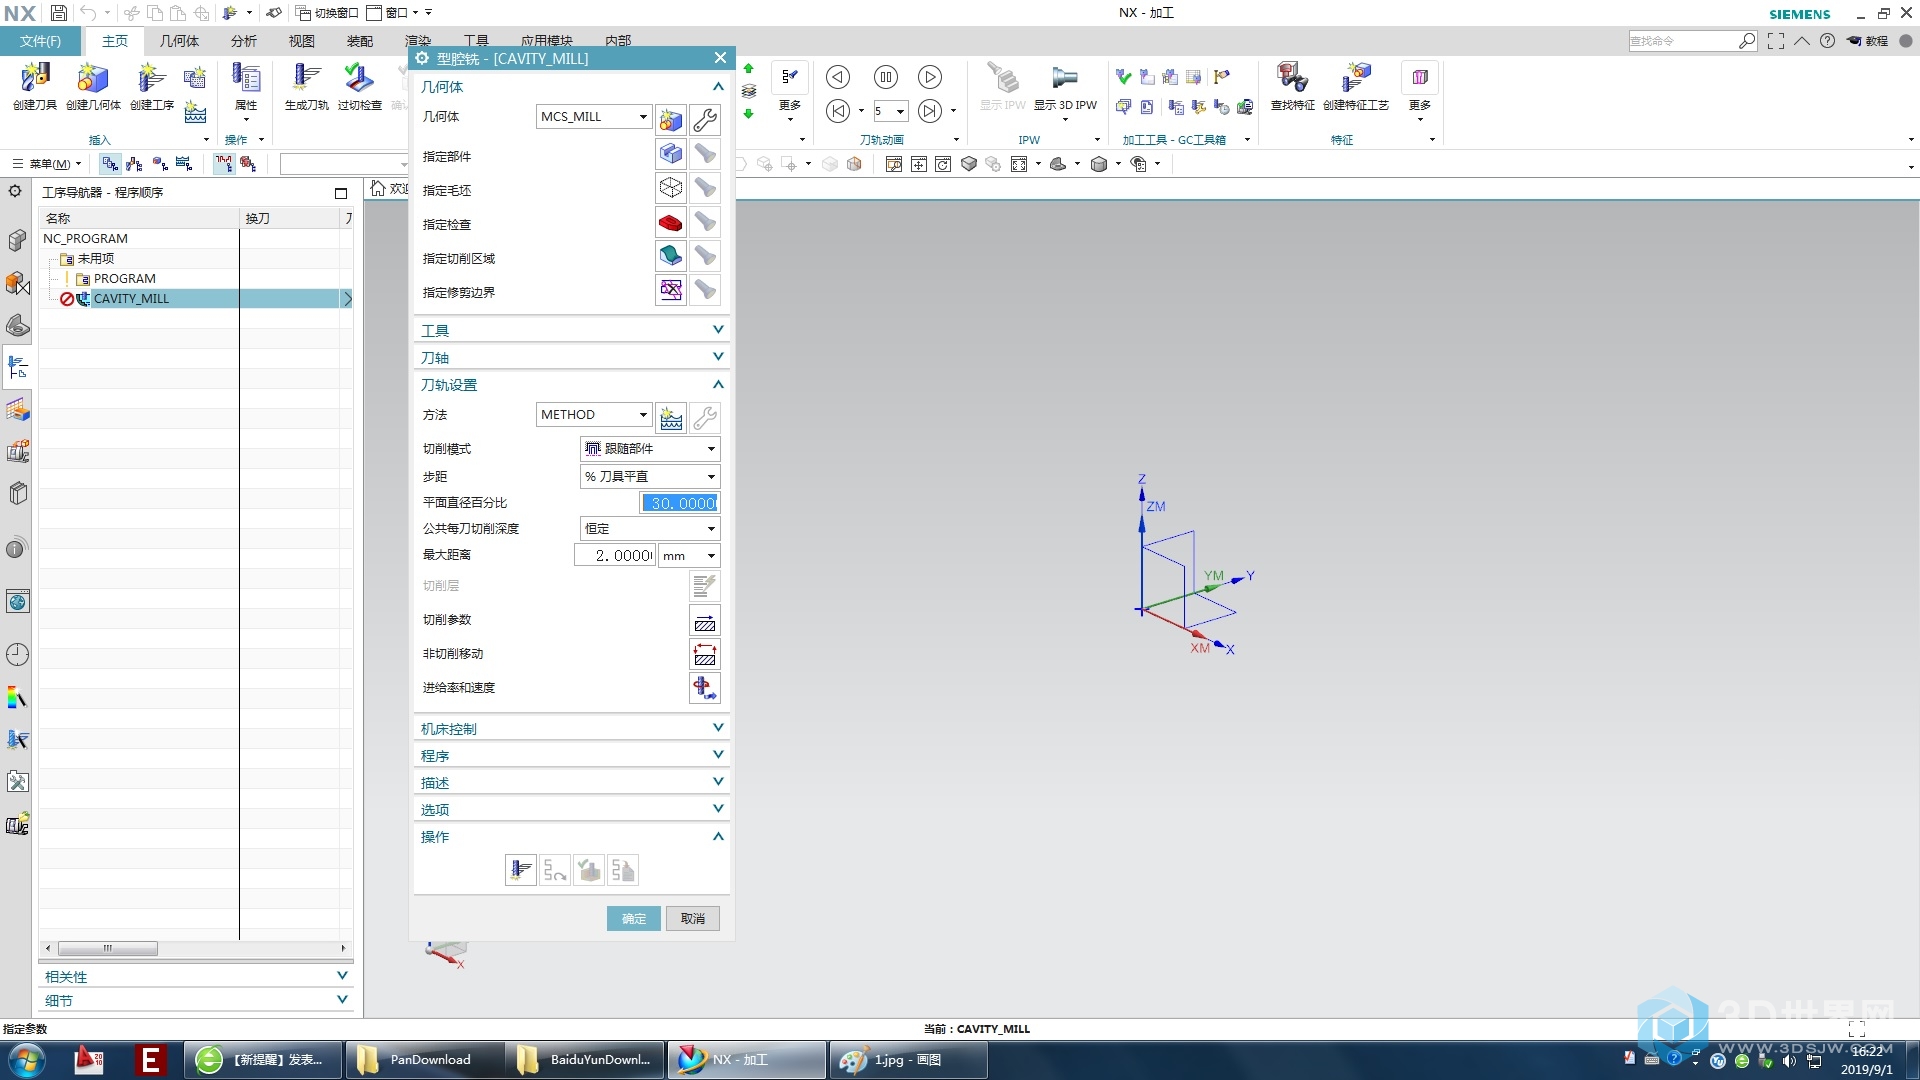Image resolution: width=1920 pixels, height=1080 pixels.
Task: Open the Assembly Navigator sidebar tab
Action: (17, 240)
